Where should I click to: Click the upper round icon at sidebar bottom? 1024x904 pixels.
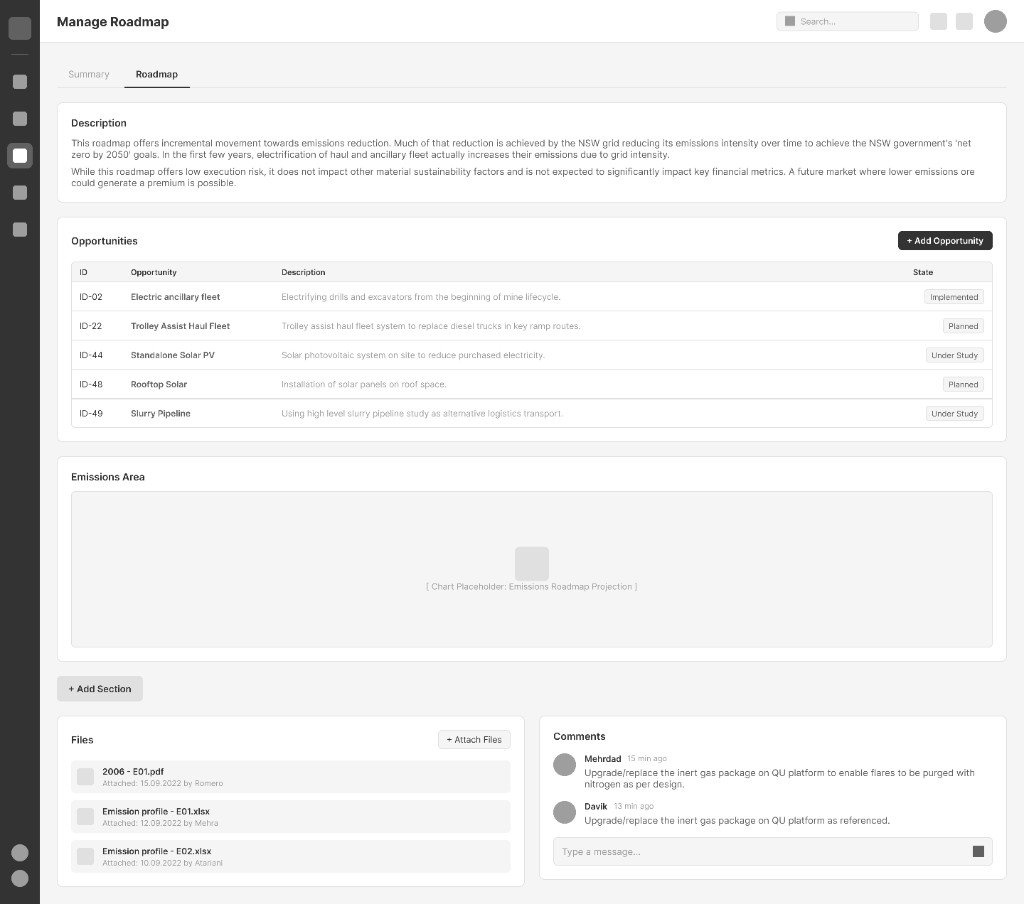coord(20,852)
